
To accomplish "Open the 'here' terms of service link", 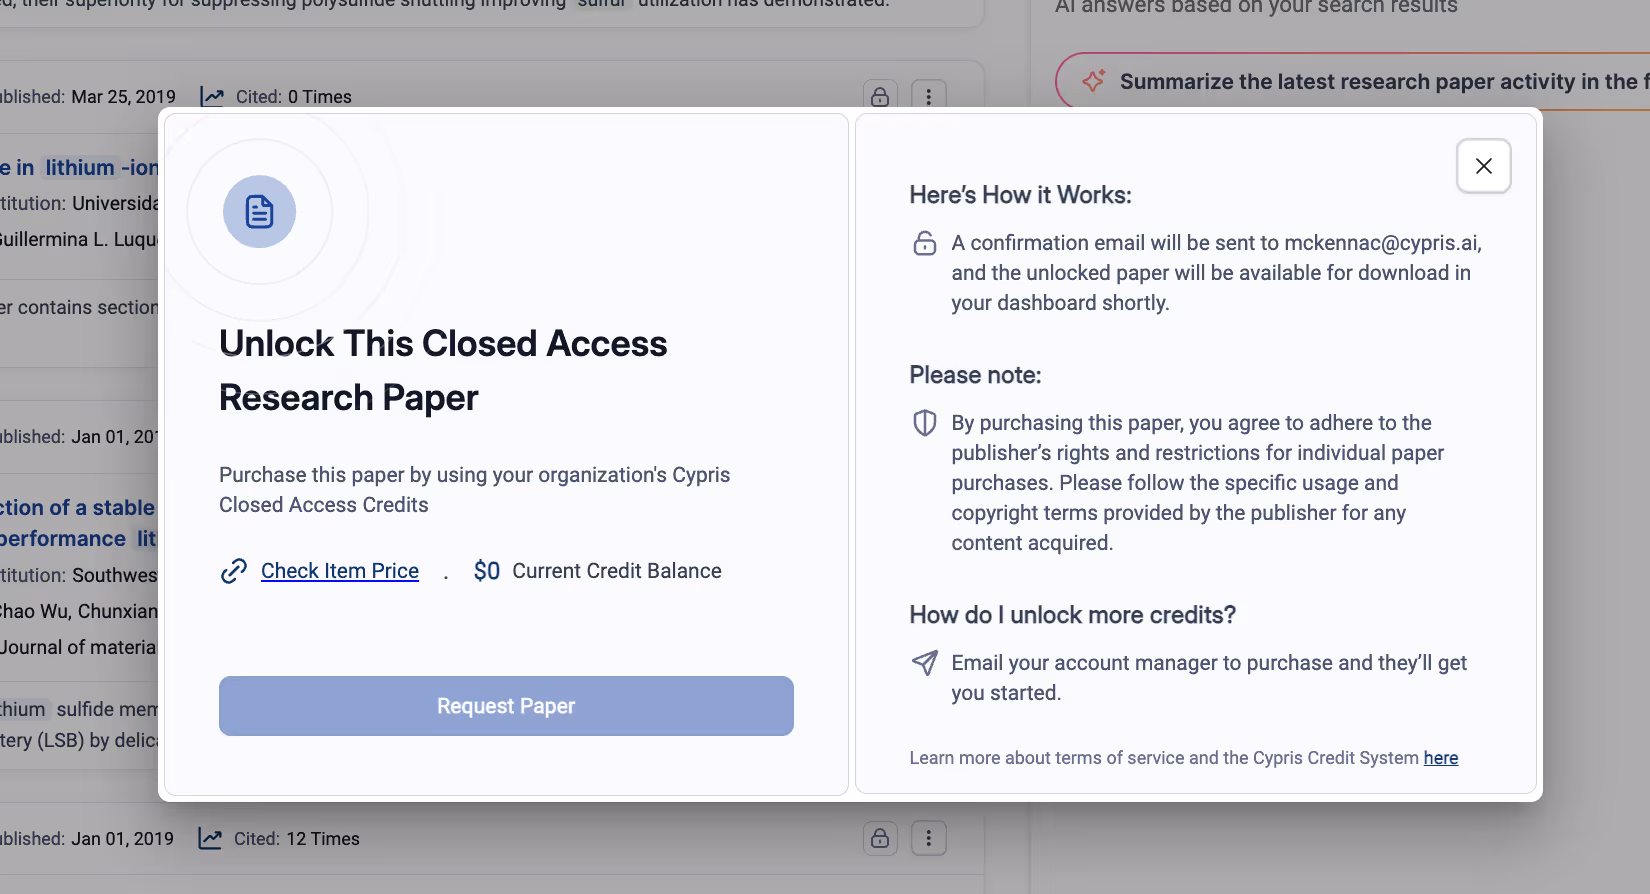I will [x=1441, y=758].
